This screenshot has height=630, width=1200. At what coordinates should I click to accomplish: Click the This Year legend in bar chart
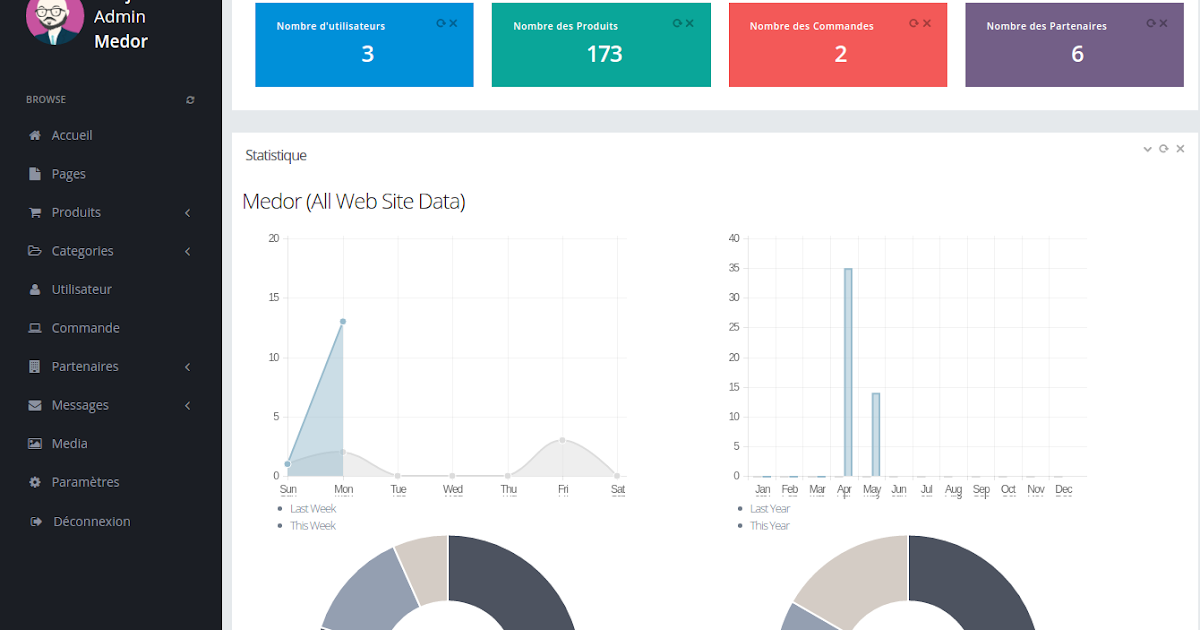click(770, 526)
